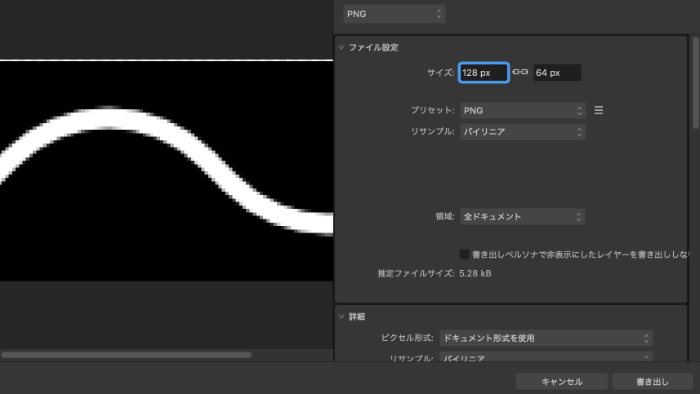Click the white wave preview image
The height and width of the screenshot is (394, 700).
(166, 170)
